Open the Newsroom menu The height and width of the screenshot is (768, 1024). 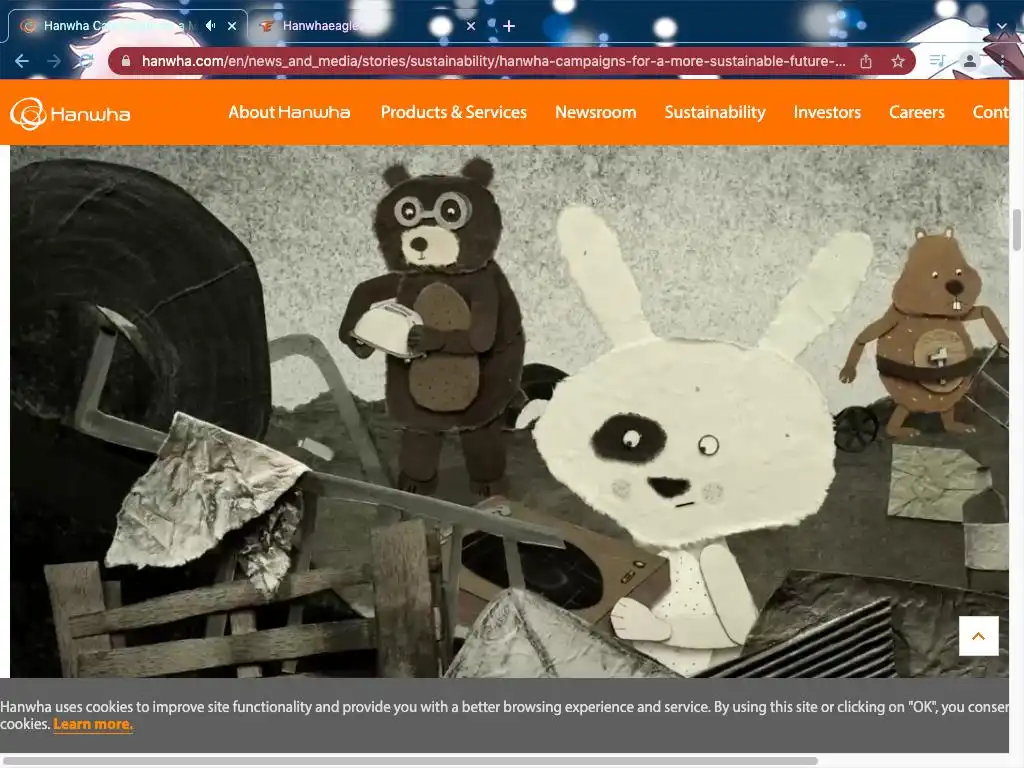point(596,112)
